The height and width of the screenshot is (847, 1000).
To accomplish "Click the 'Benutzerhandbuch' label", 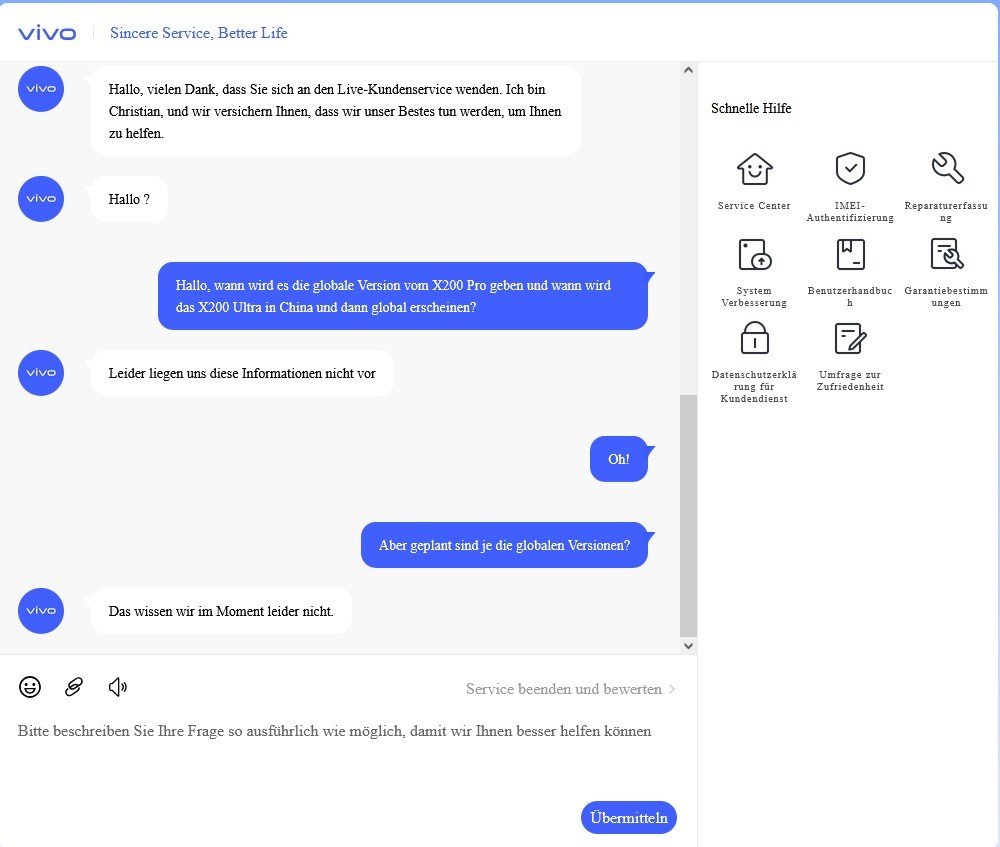I will 850,297.
